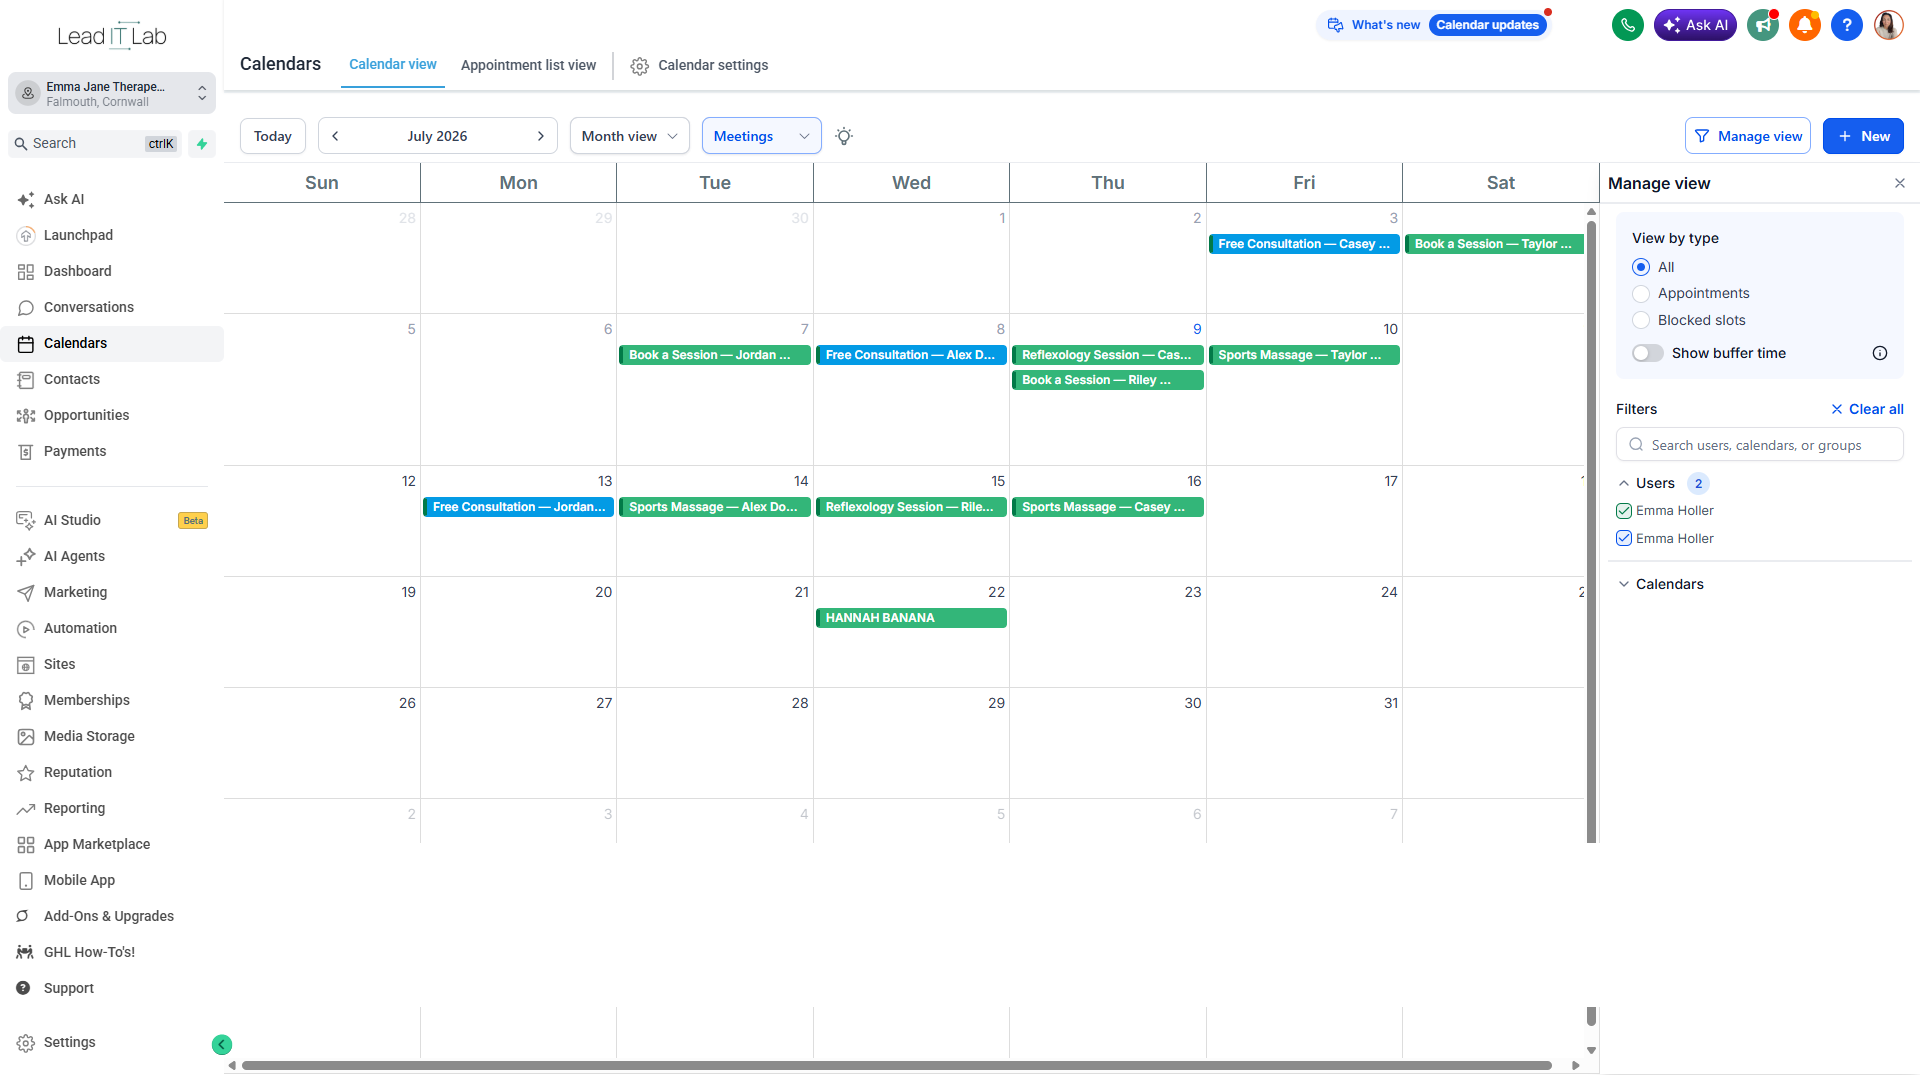Click buffer time info icon
Viewport: 1920px width, 1075px height.
pyautogui.click(x=1879, y=353)
